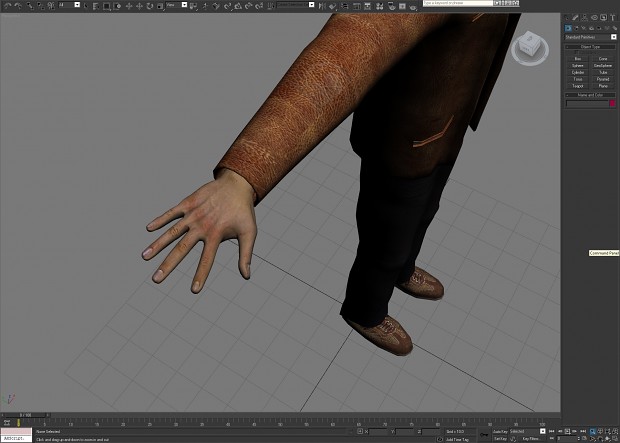Click the Play Animation button
The image size is (620, 443).
[x=568, y=431]
